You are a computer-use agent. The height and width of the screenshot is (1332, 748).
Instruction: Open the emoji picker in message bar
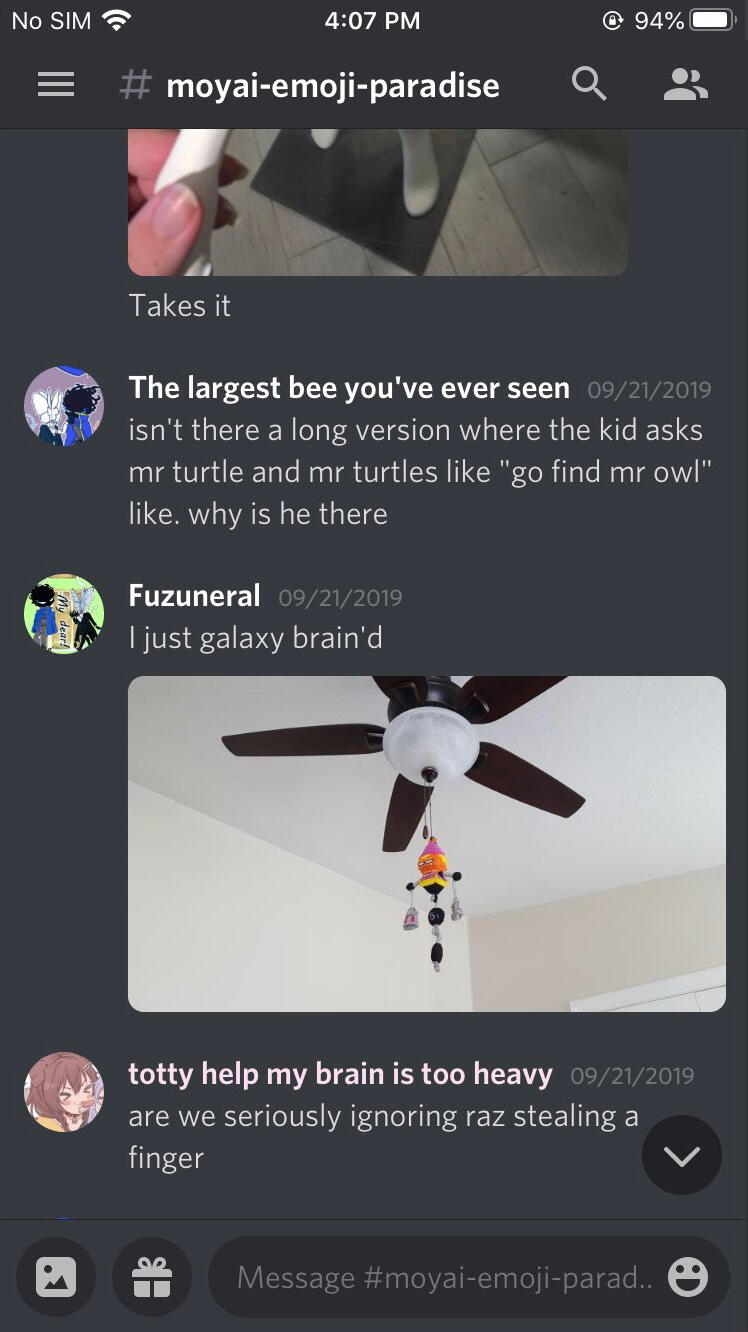688,1277
